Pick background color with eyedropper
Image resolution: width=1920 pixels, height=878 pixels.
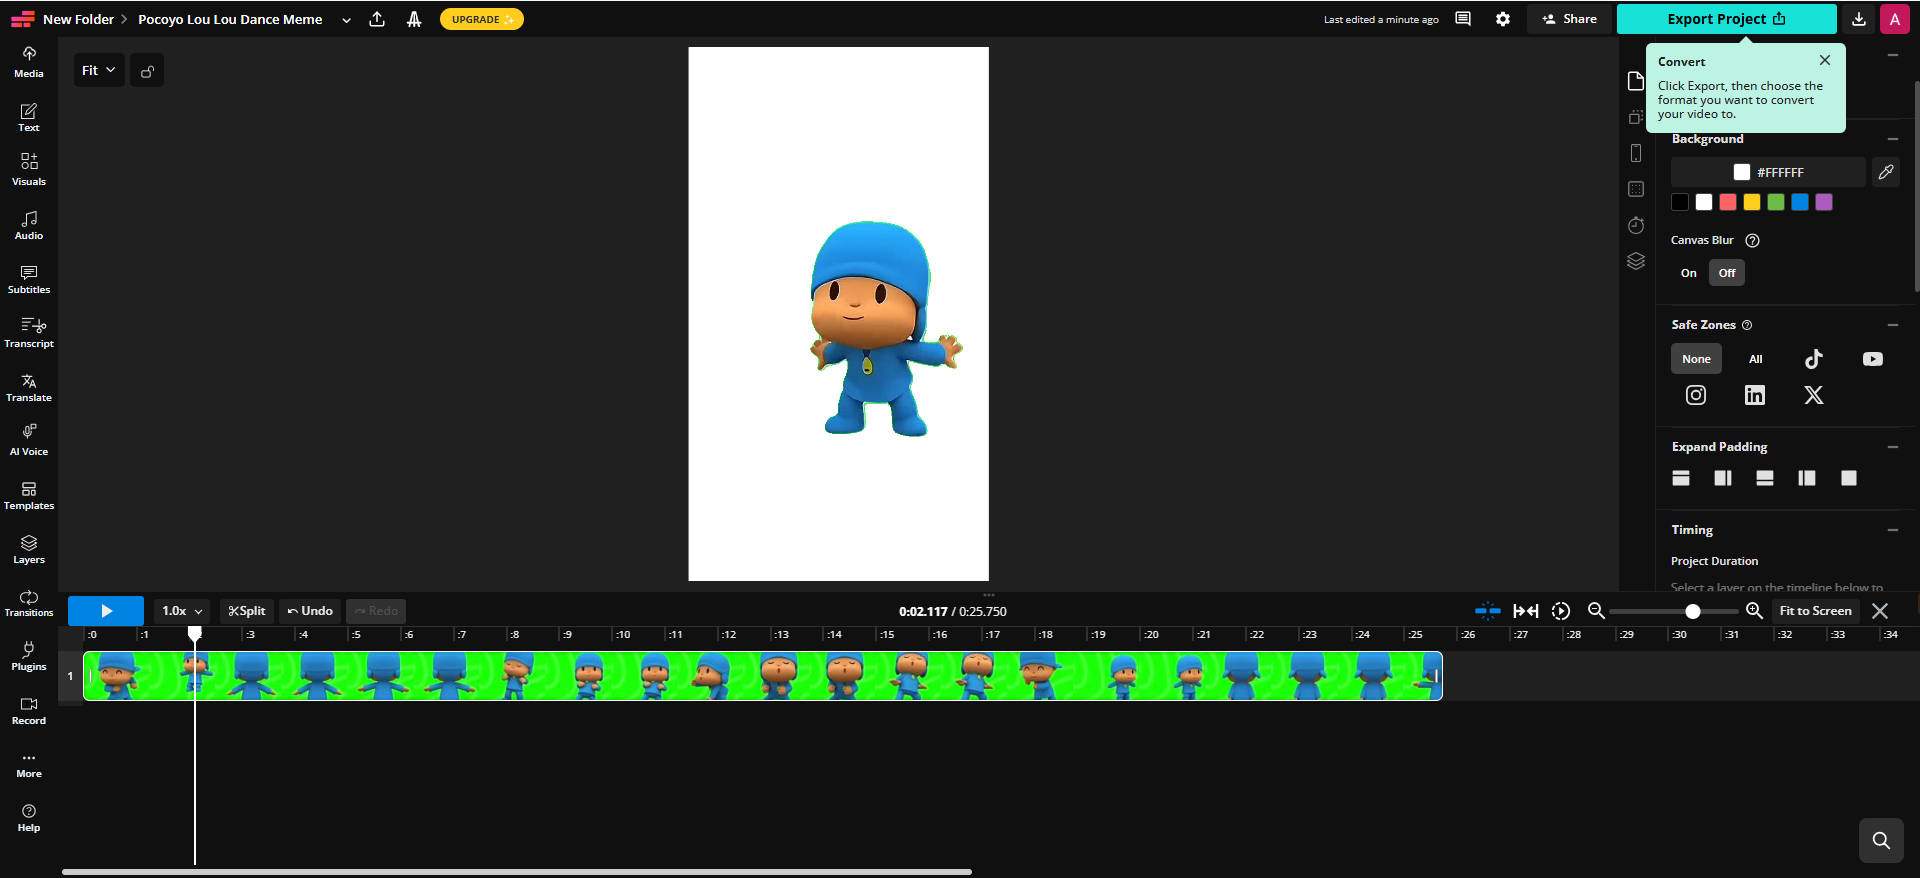1885,172
